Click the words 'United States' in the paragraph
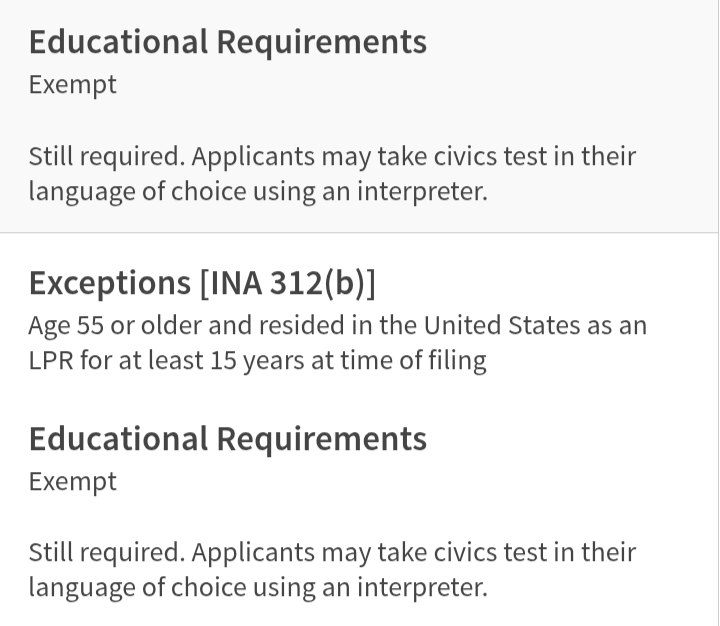 pos(501,326)
